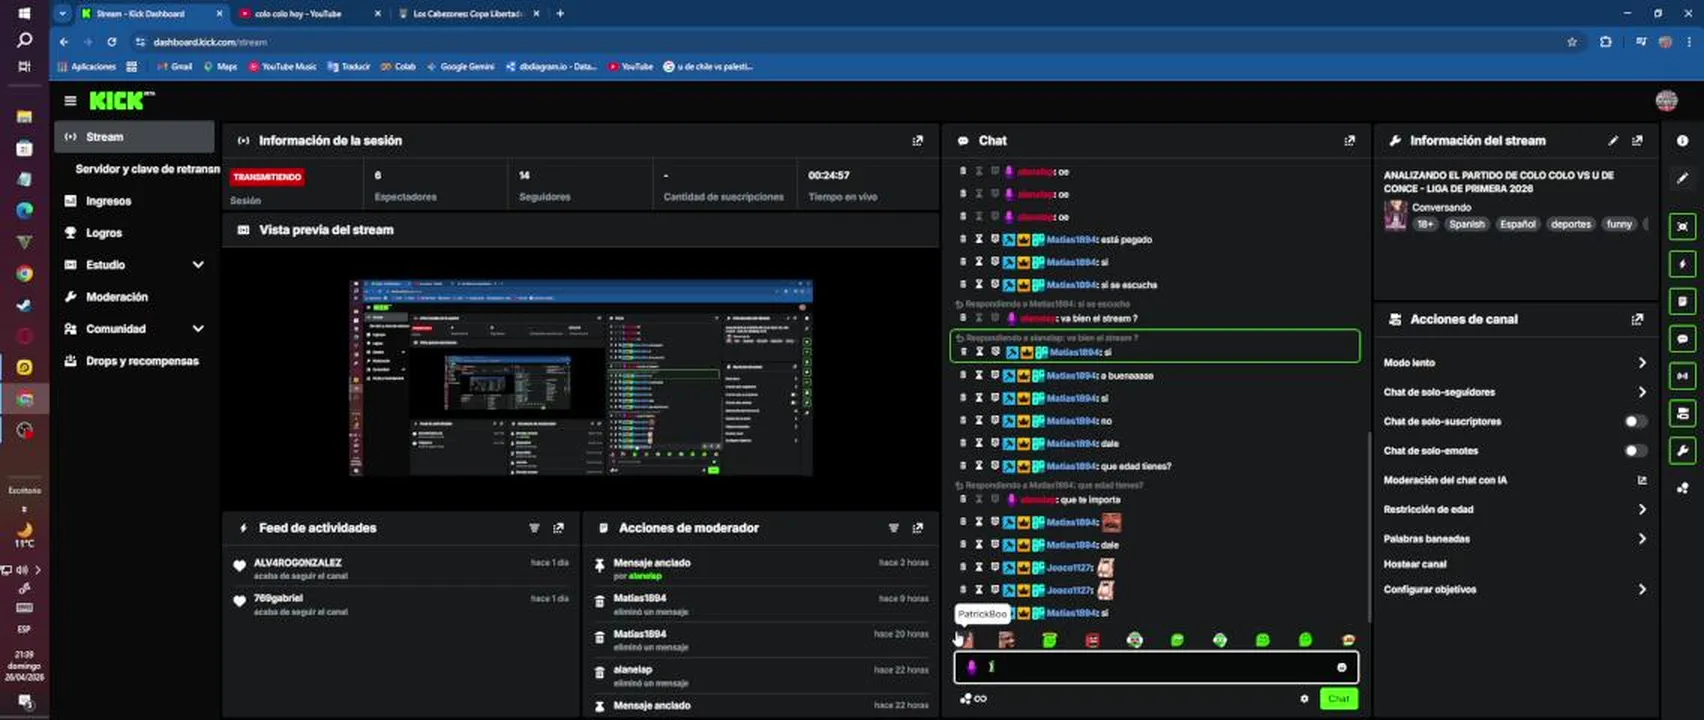Image resolution: width=1704 pixels, height=720 pixels.
Task: Toggle the activity feed lightning icon in right sidebar
Action: [1683, 264]
